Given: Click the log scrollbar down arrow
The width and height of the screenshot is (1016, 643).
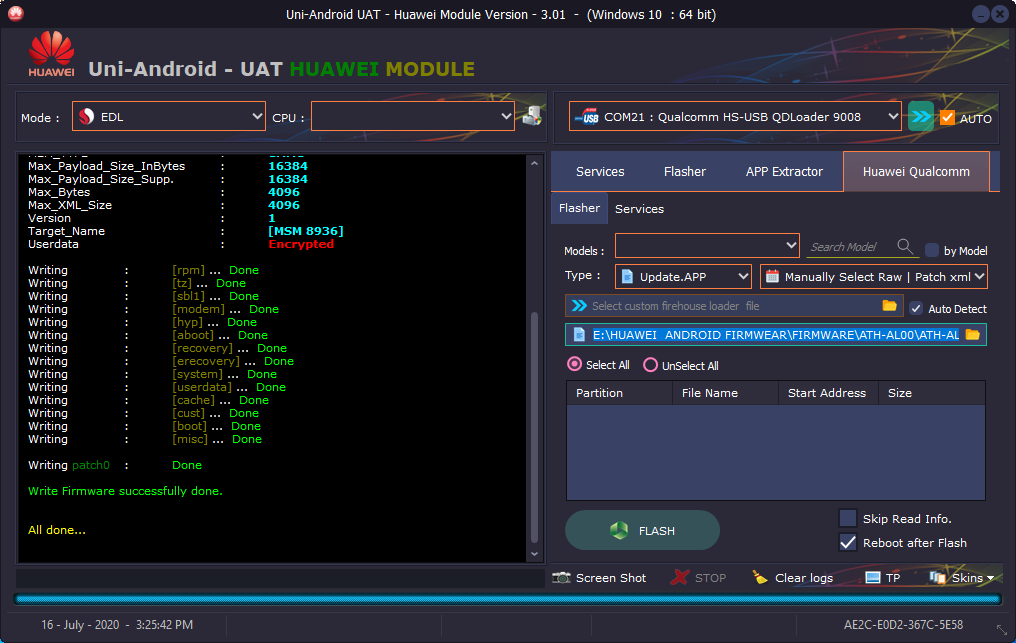Looking at the screenshot, I should pos(535,554).
